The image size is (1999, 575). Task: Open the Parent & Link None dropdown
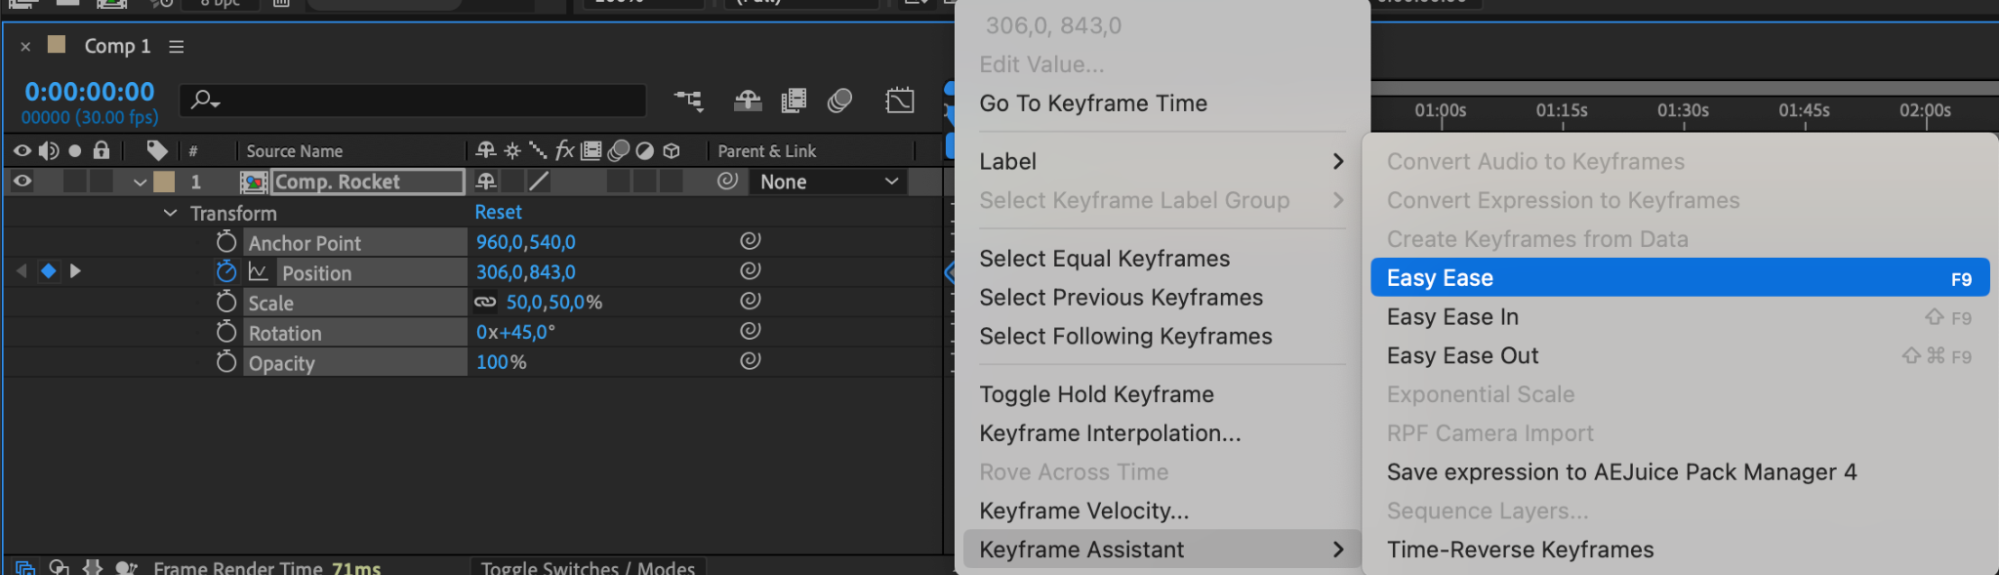click(x=828, y=182)
